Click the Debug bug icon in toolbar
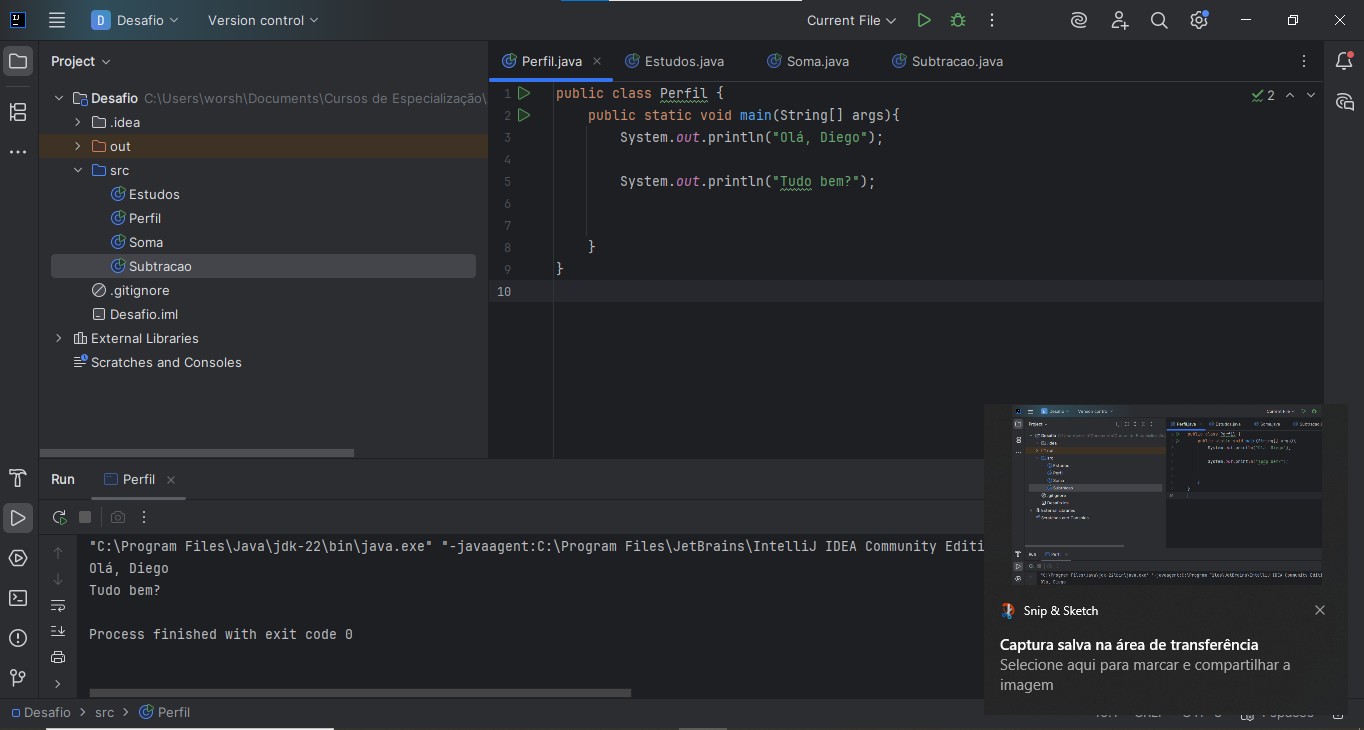The height and width of the screenshot is (730, 1364). coord(958,20)
